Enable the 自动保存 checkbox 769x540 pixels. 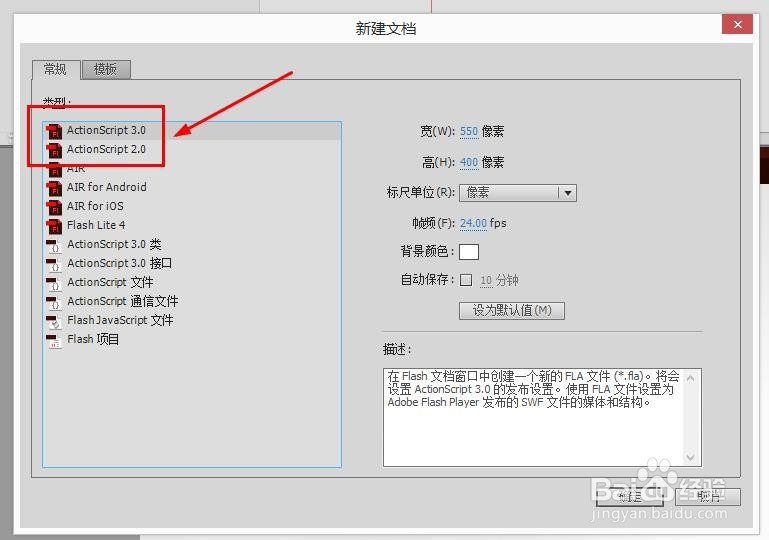coord(466,281)
